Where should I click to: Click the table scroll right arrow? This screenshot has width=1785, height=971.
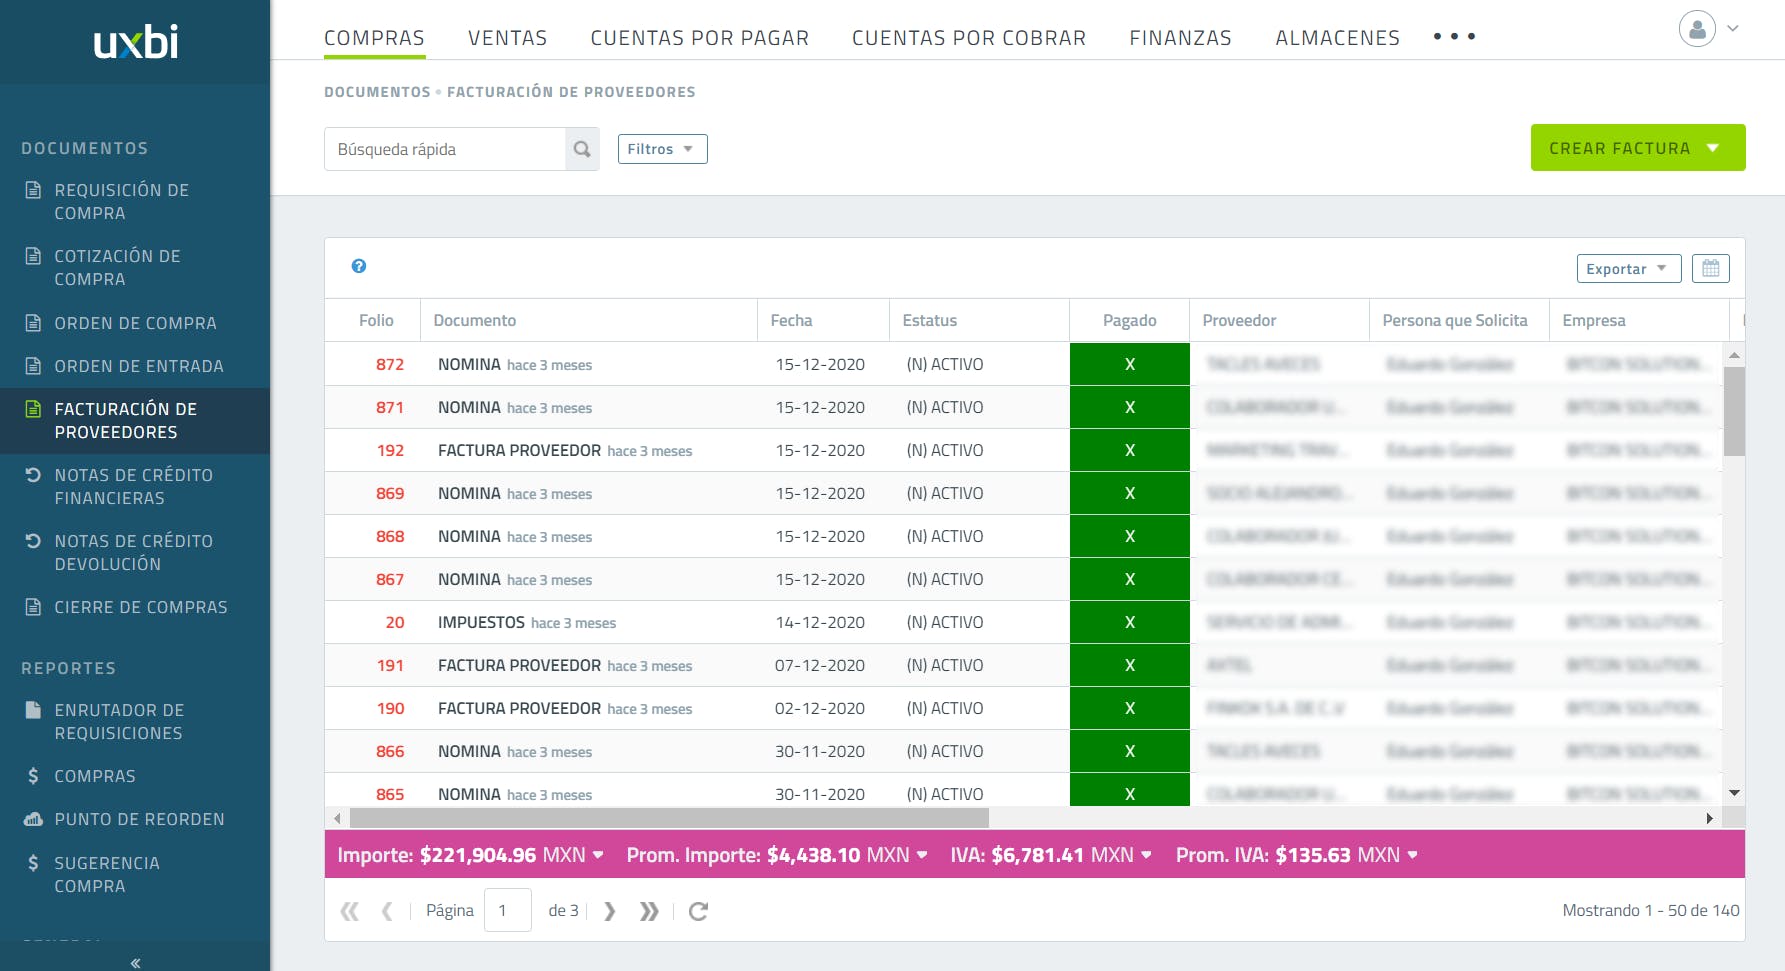(1709, 818)
